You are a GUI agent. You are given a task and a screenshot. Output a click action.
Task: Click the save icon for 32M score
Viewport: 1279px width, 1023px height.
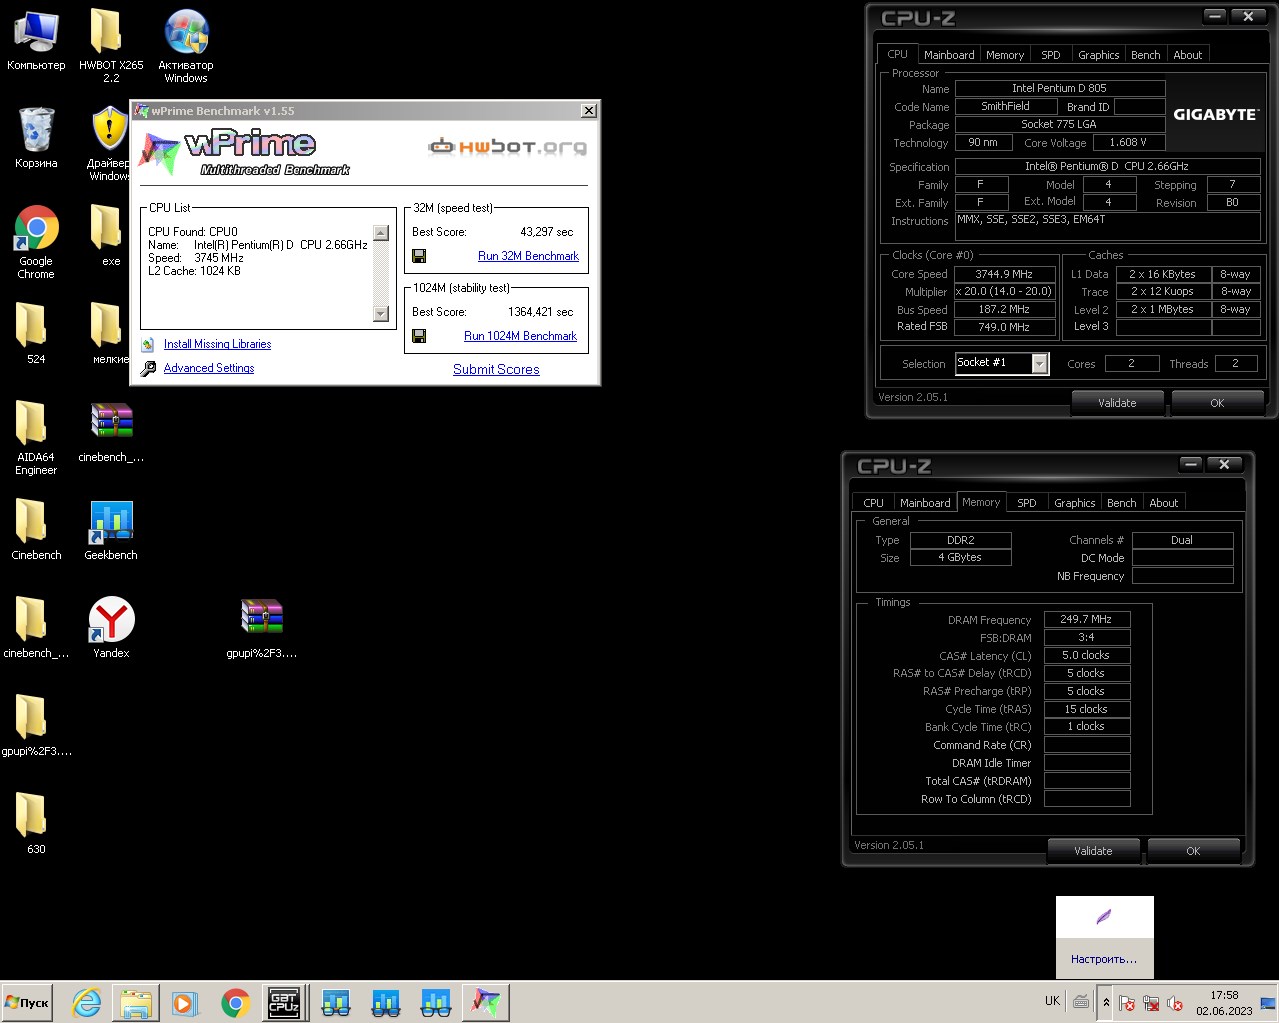click(x=419, y=256)
